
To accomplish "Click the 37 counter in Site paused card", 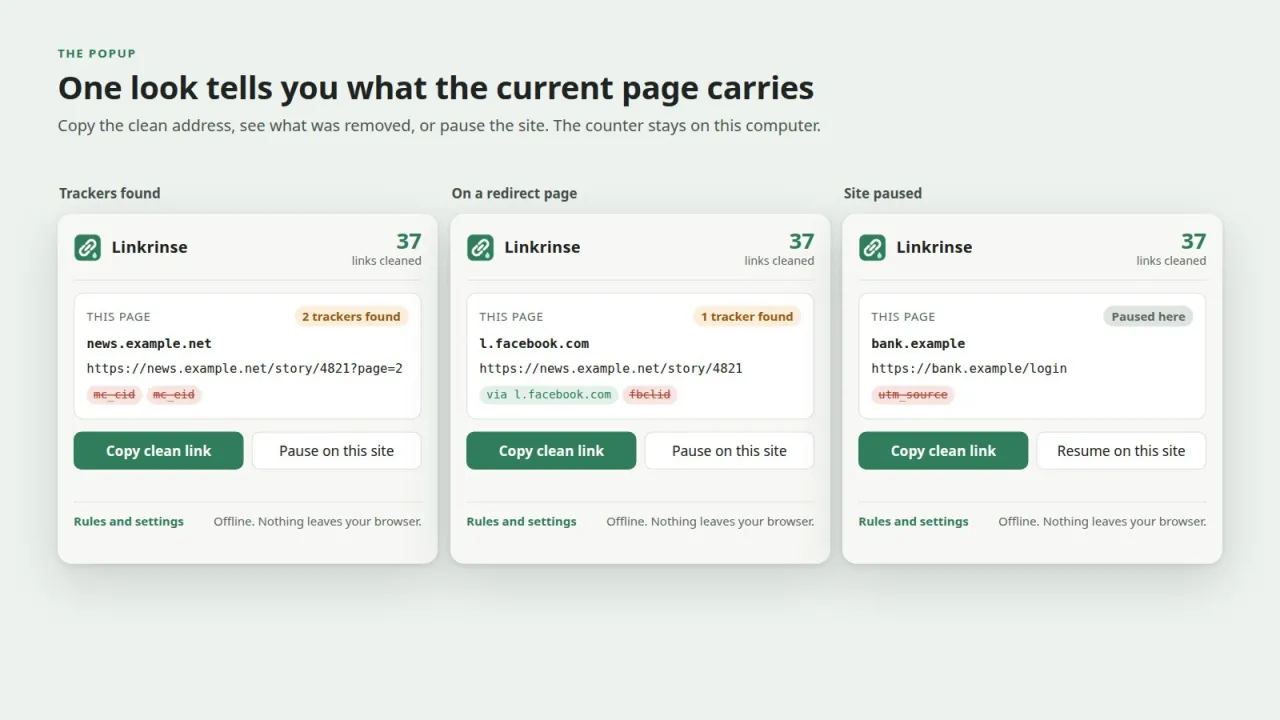I will click(1194, 241).
